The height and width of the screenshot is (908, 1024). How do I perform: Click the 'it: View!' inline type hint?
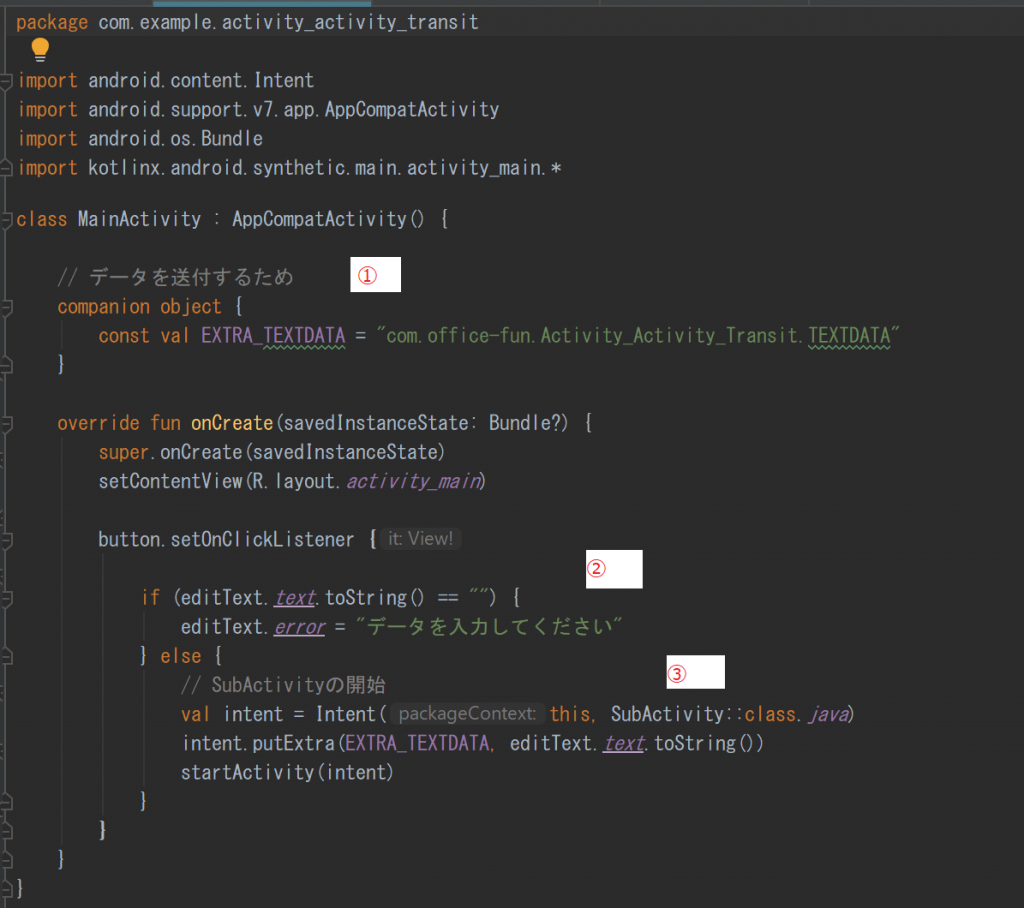click(420, 538)
